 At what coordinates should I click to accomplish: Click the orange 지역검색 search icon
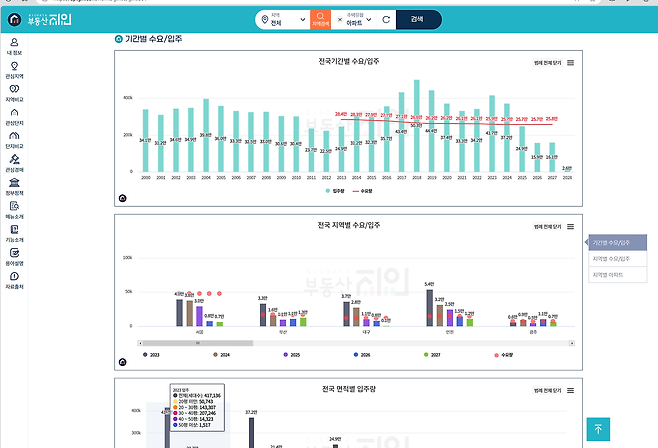(320, 19)
